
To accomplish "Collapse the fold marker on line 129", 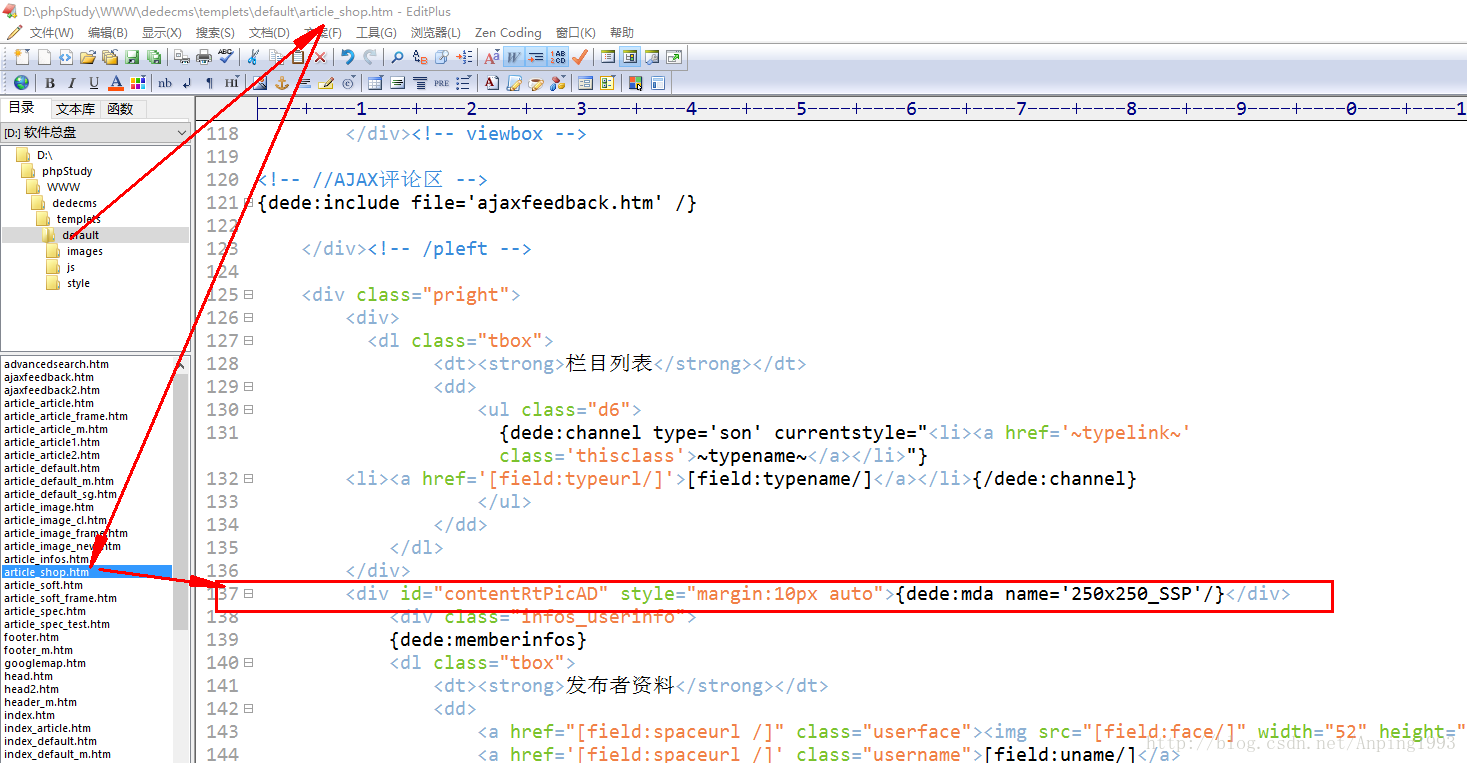I will (248, 387).
